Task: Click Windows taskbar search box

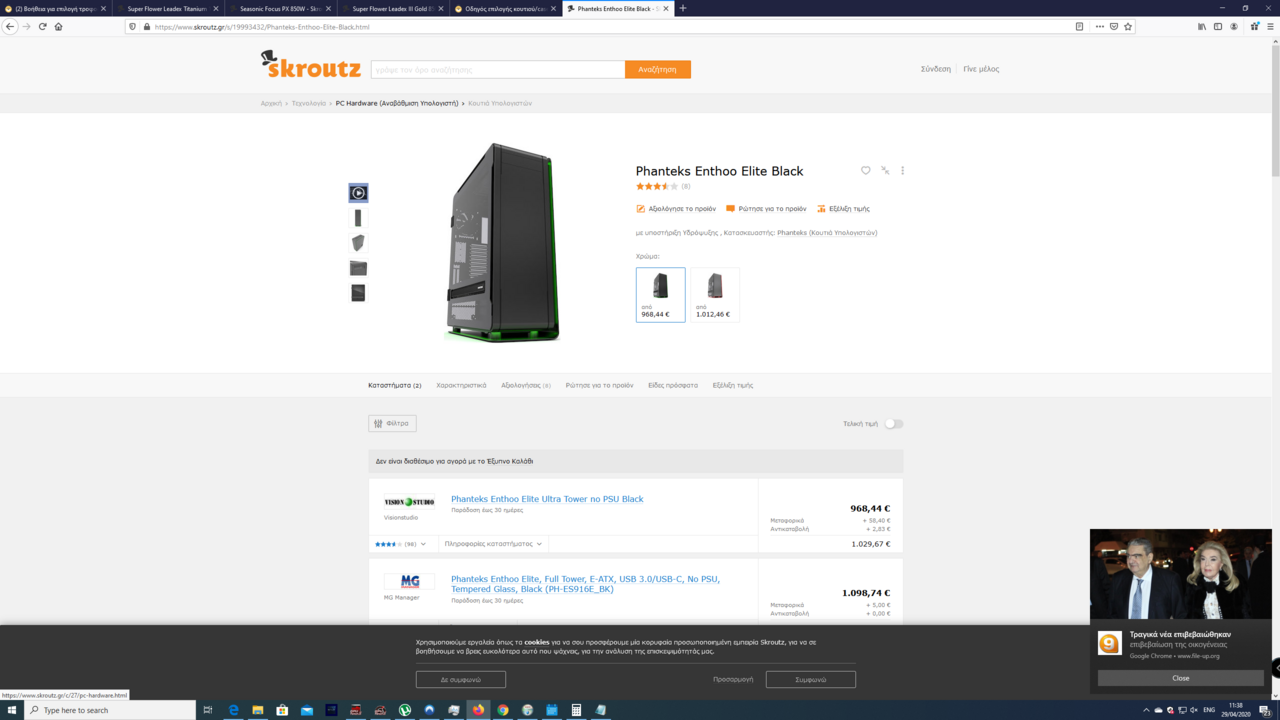Action: 108,710
